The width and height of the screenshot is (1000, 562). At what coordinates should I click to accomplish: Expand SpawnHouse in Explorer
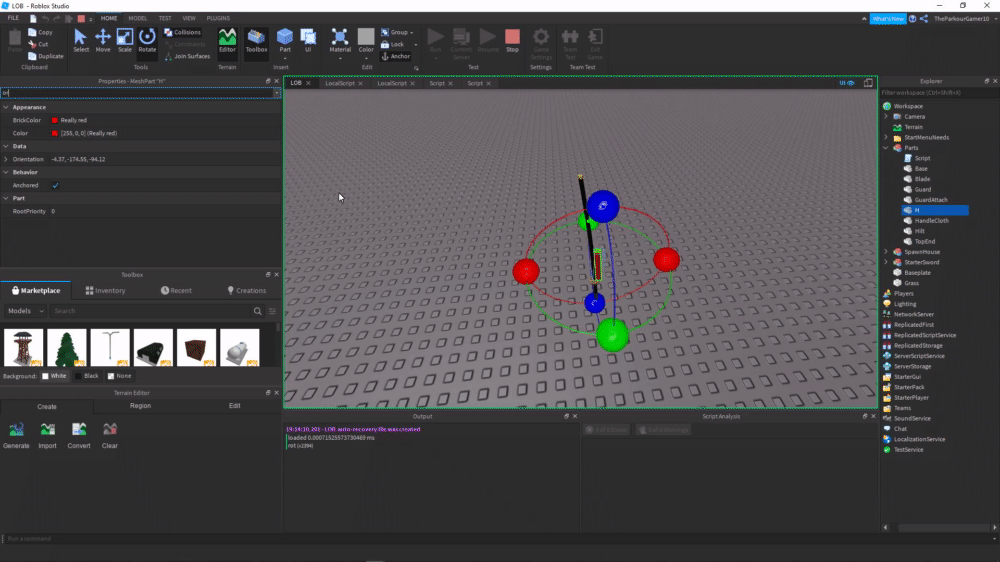coord(886,252)
